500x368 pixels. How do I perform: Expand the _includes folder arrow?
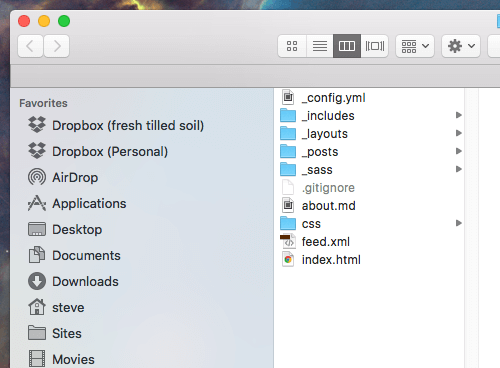click(x=459, y=115)
